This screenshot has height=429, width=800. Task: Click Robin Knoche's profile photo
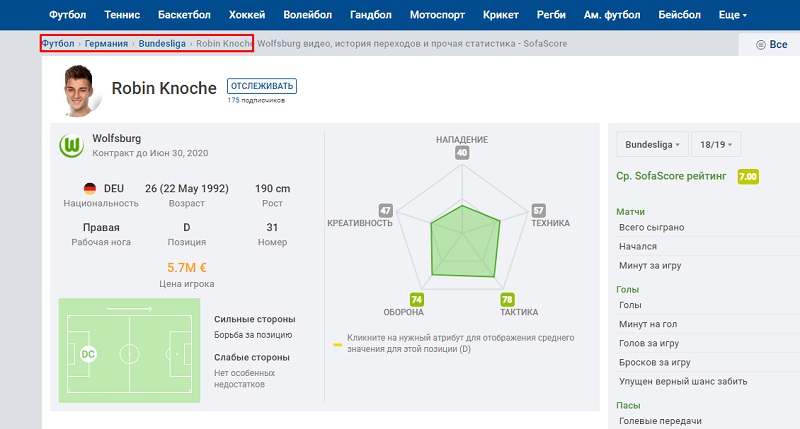pyautogui.click(x=77, y=91)
